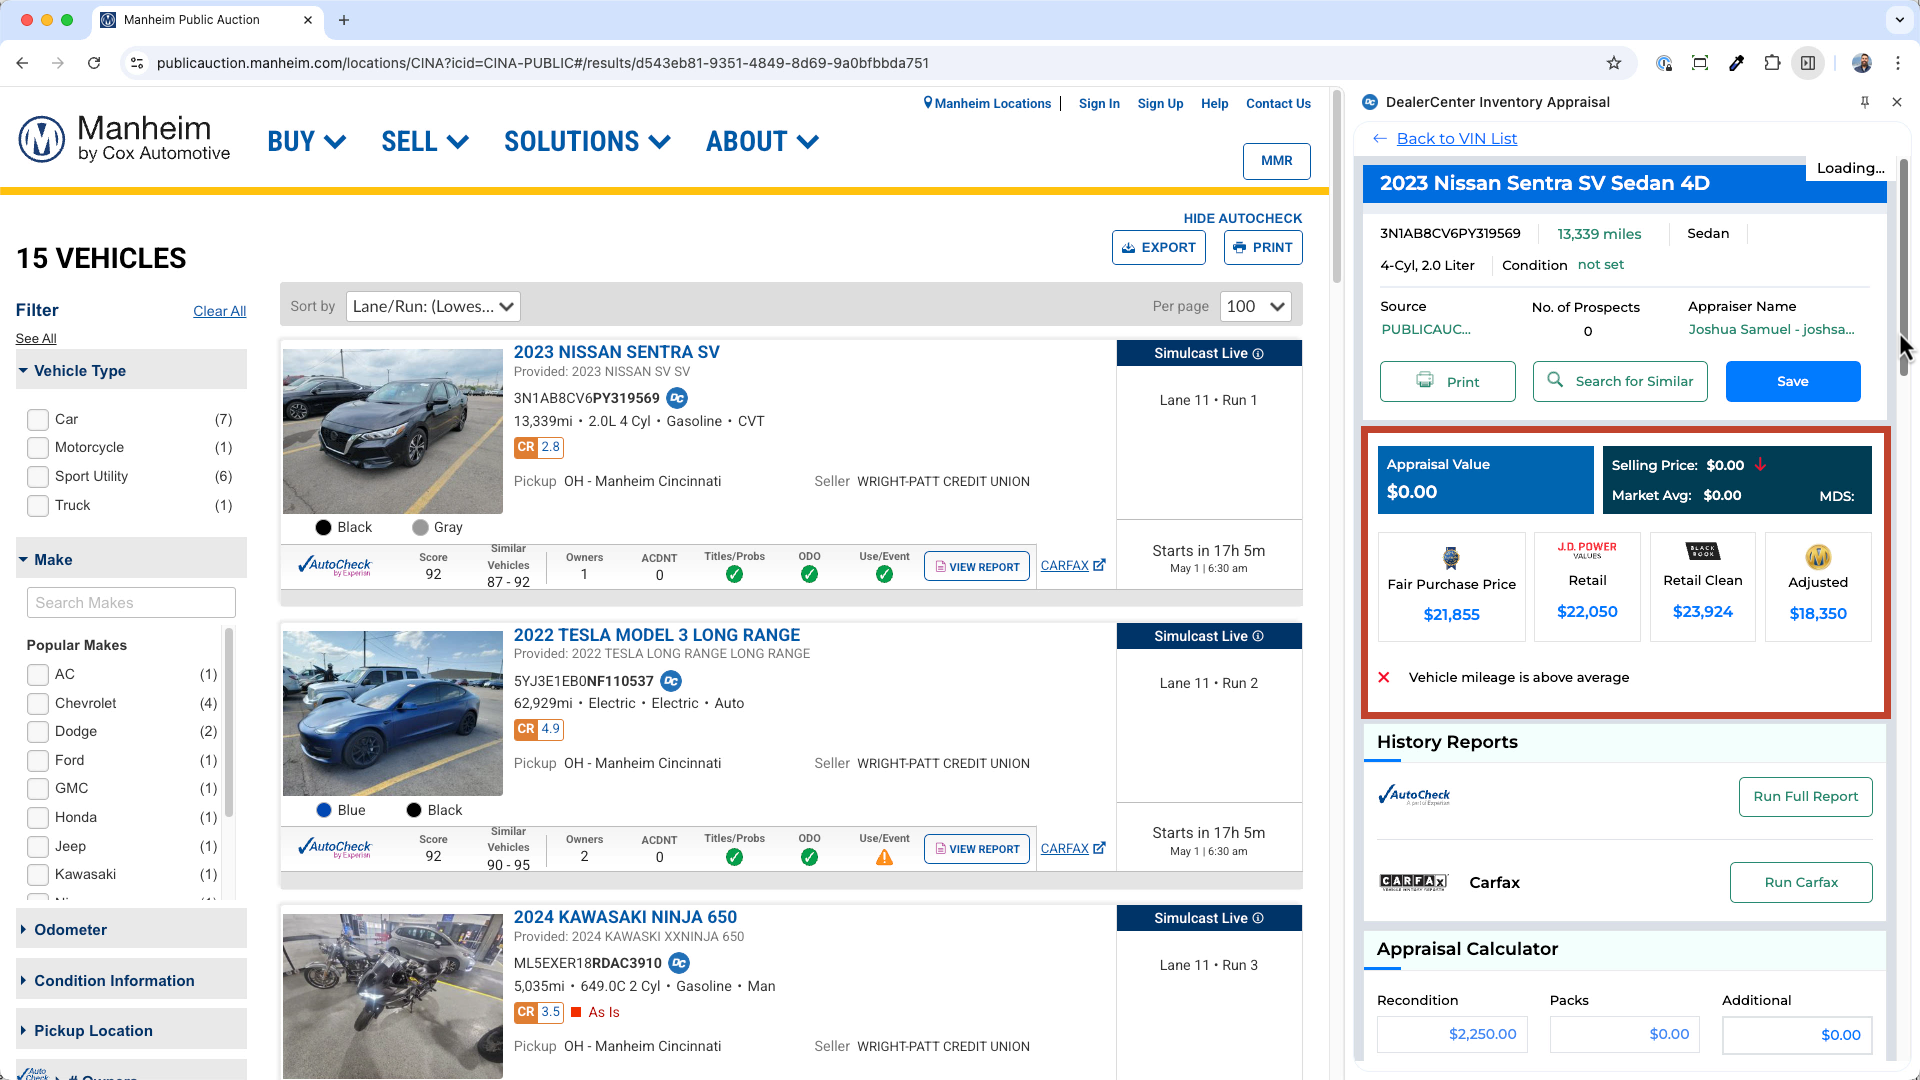Close the DealerCenter Inventory Appraisal panel
Image resolution: width=1920 pixels, height=1080 pixels.
pos(1897,102)
